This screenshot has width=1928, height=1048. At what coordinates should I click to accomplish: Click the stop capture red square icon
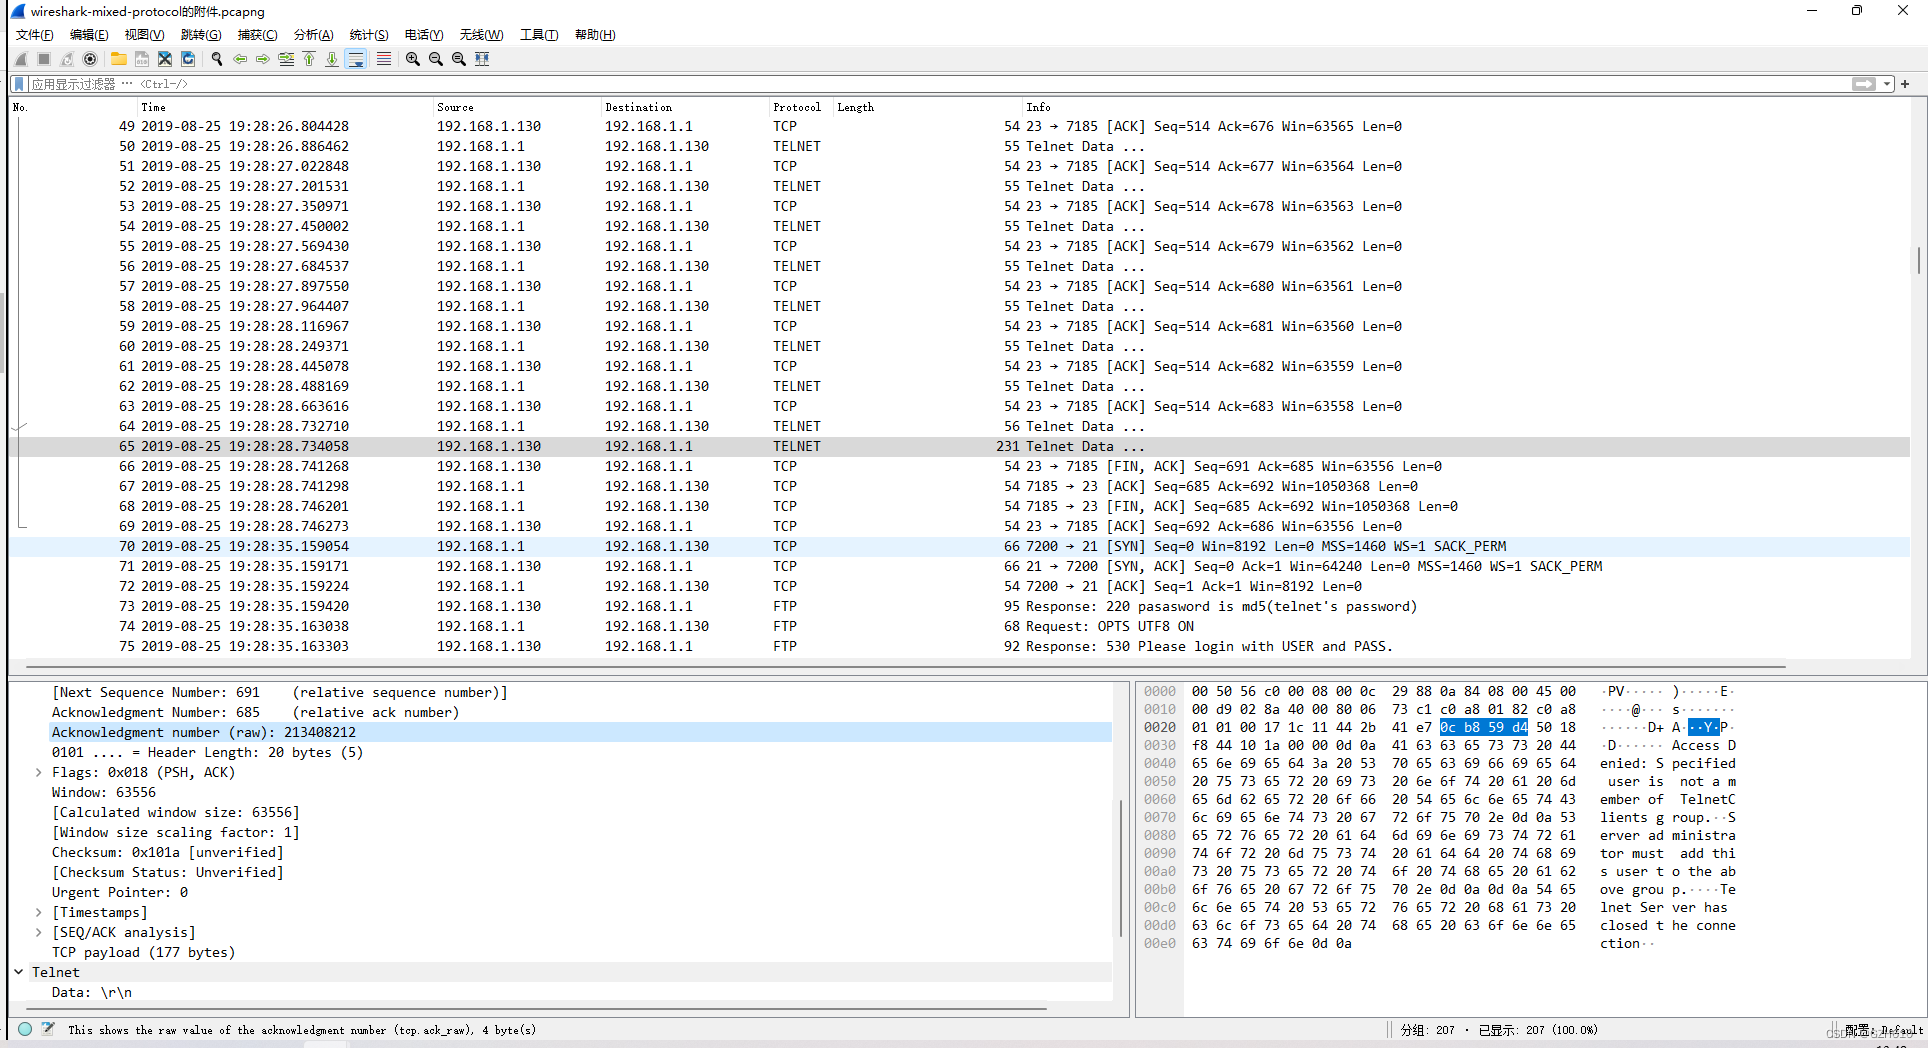pos(43,59)
